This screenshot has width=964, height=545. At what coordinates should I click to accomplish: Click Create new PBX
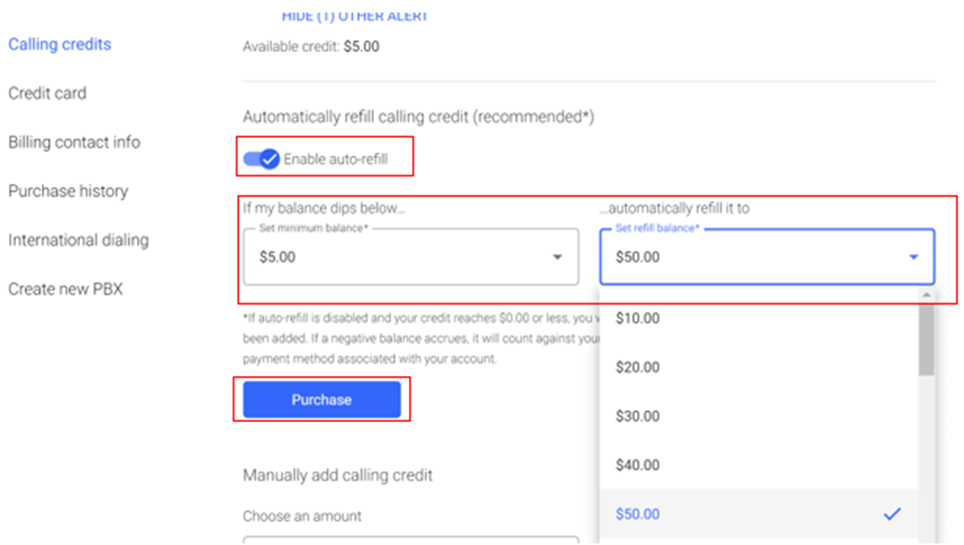coord(66,289)
